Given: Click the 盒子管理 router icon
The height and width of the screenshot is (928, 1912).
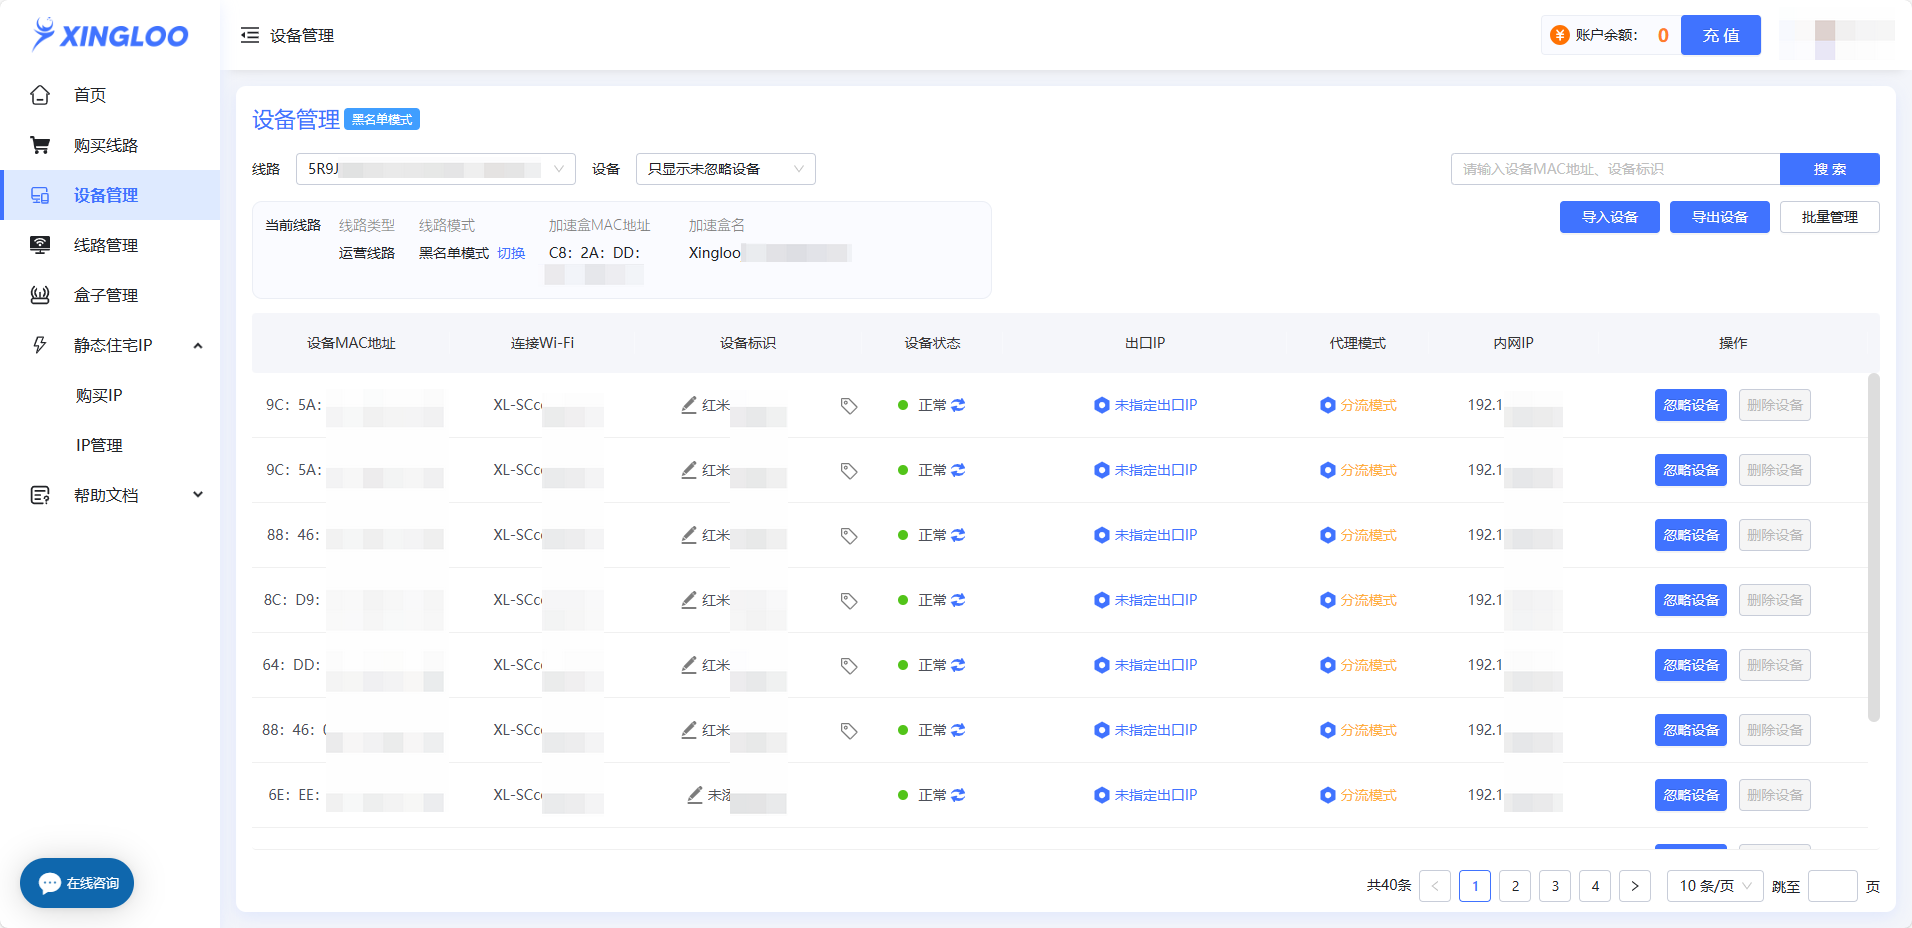Looking at the screenshot, I should click(40, 295).
